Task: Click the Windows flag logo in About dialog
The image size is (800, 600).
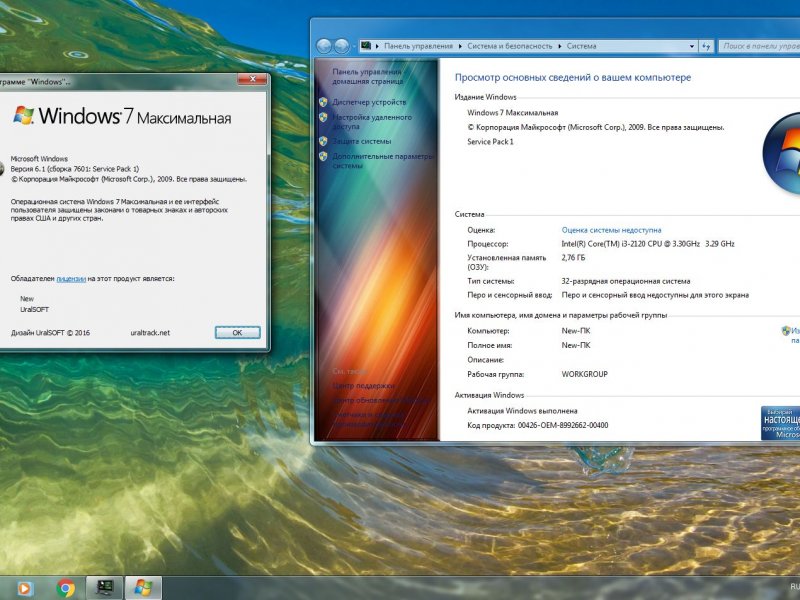Action: pyautogui.click(x=23, y=115)
